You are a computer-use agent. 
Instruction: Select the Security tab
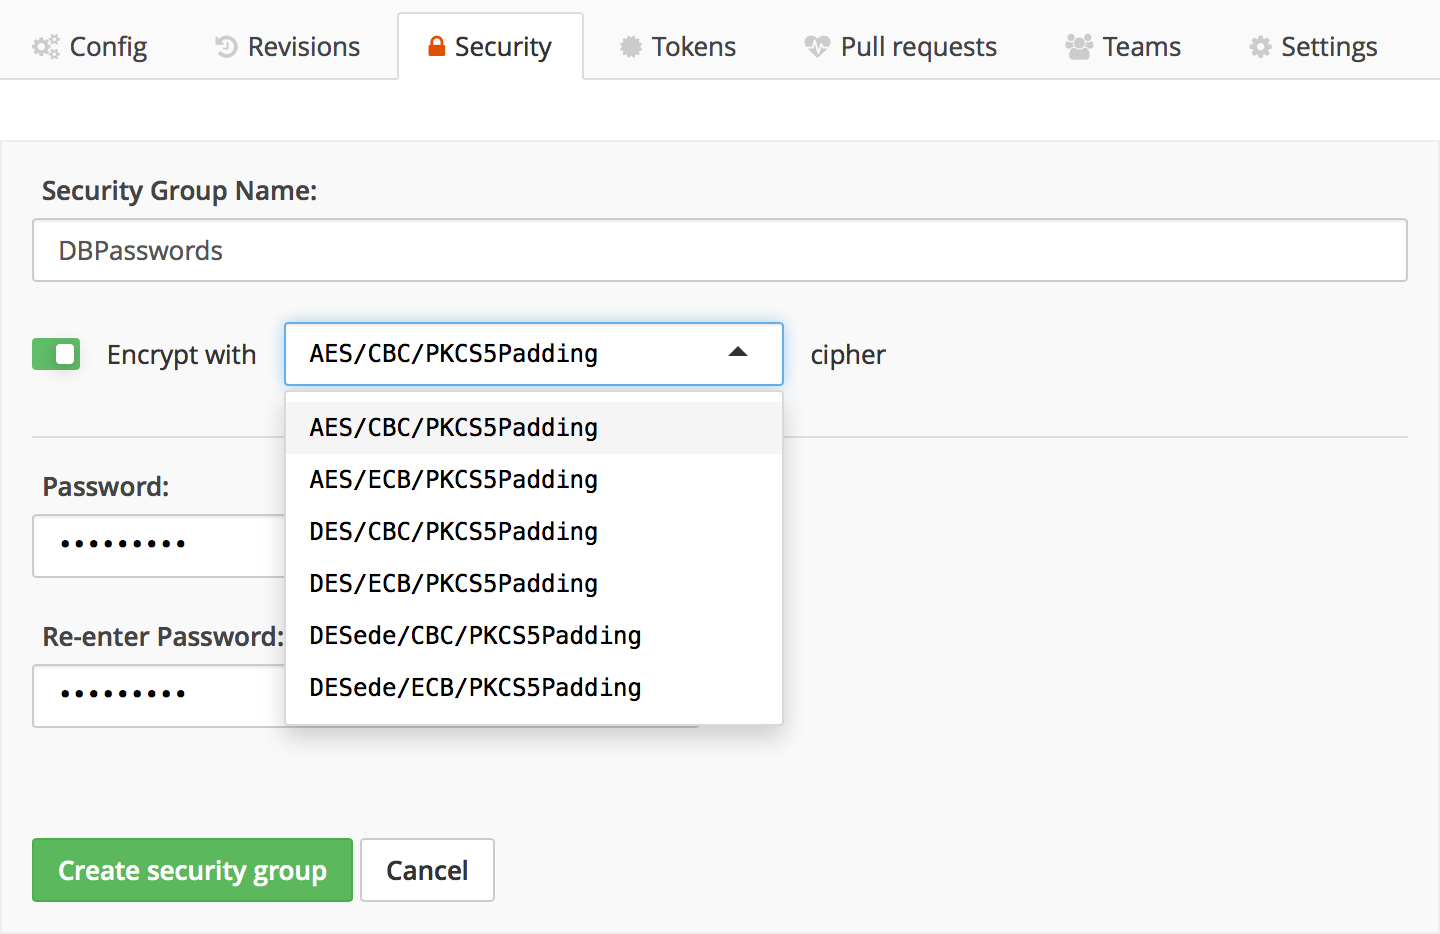[490, 47]
